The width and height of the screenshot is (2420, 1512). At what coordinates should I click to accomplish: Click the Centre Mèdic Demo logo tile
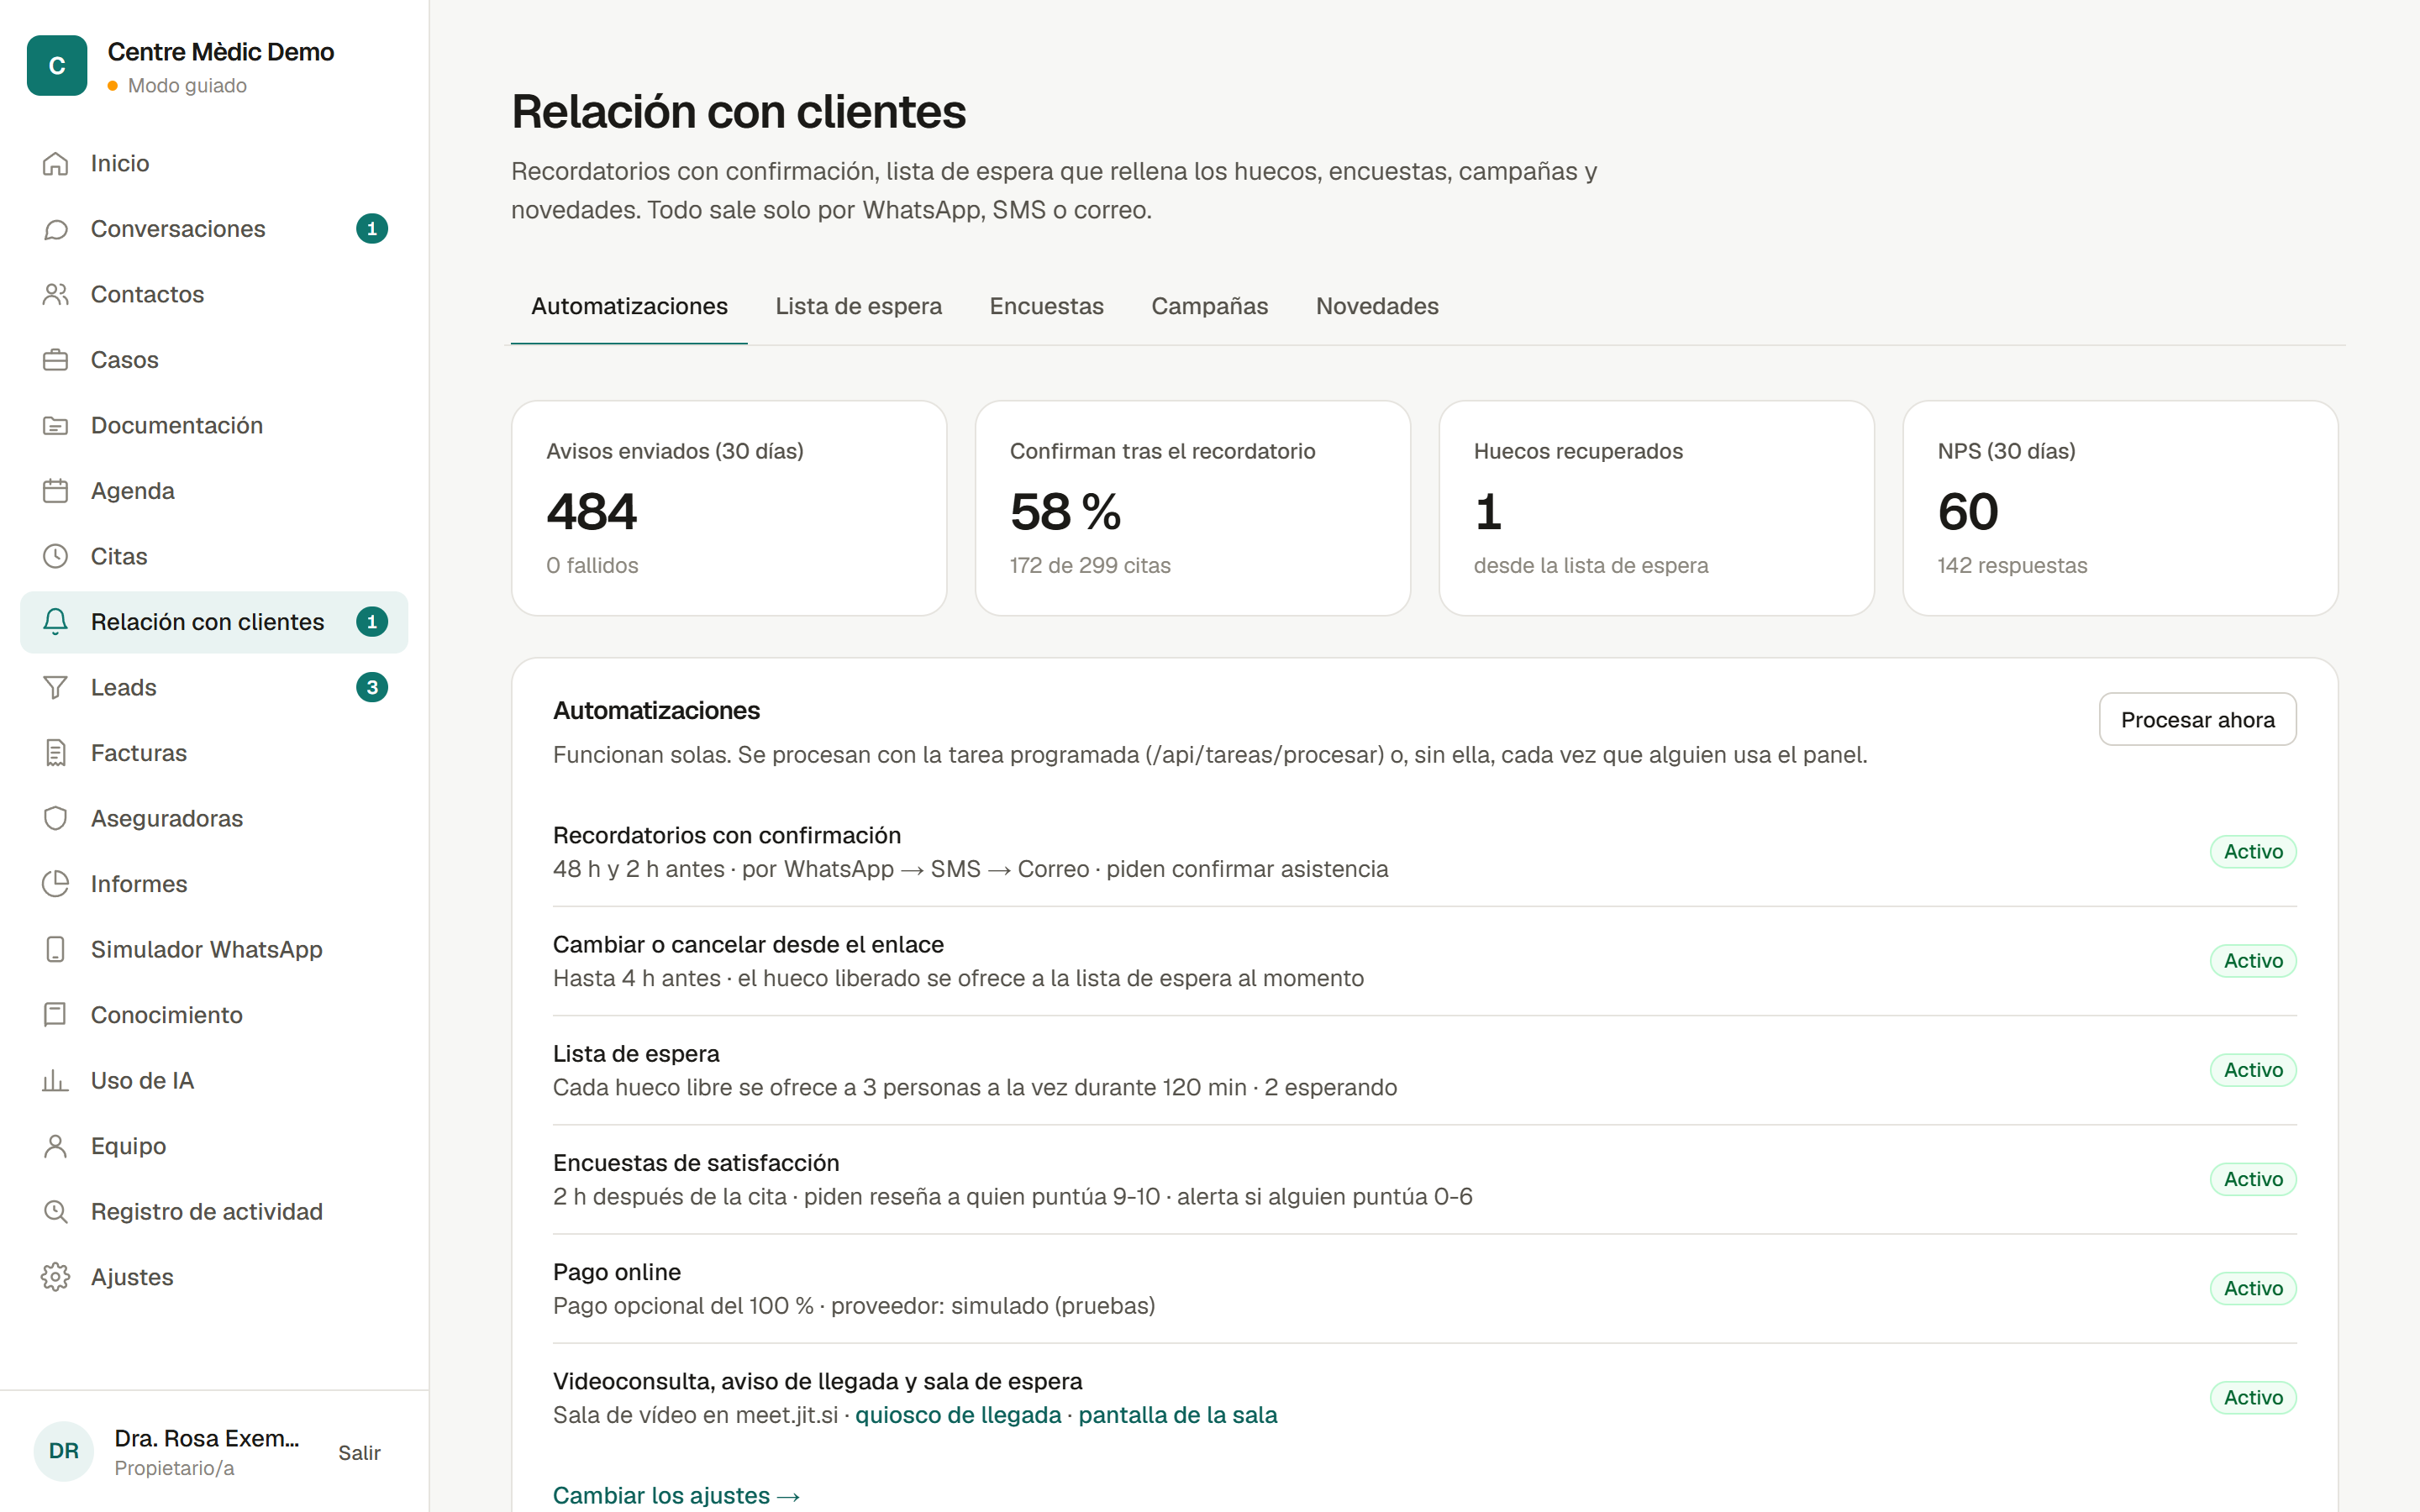pyautogui.click(x=57, y=66)
